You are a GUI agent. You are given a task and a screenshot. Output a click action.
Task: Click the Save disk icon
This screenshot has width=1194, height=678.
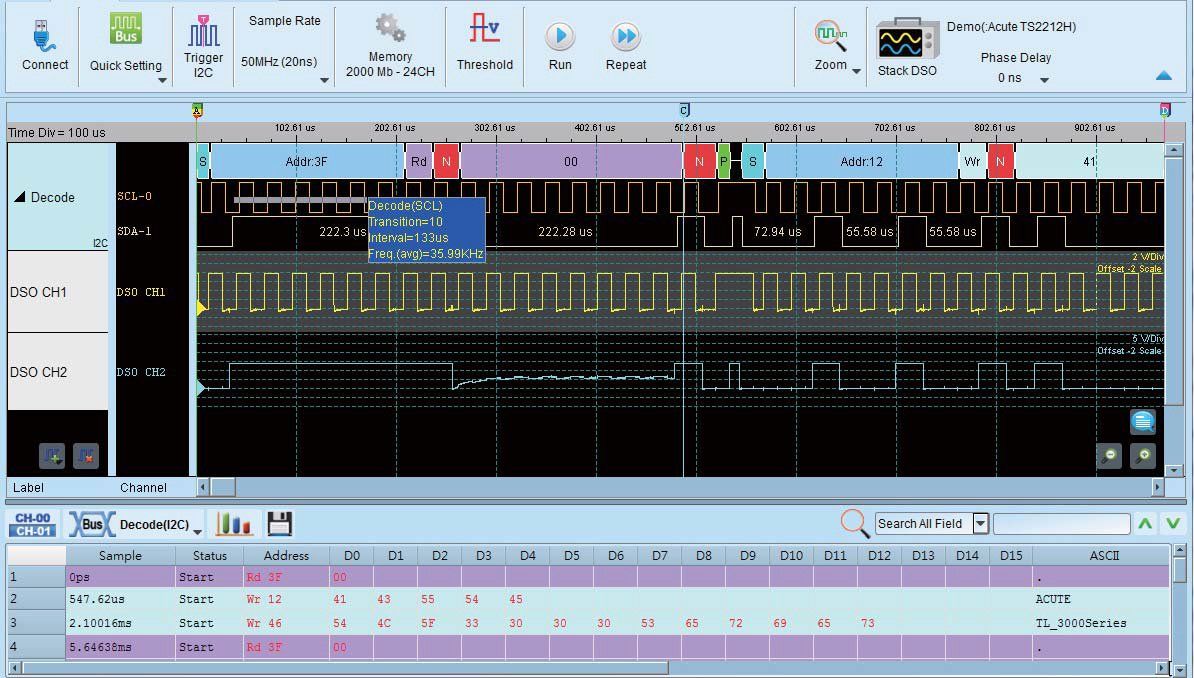pyautogui.click(x=279, y=523)
